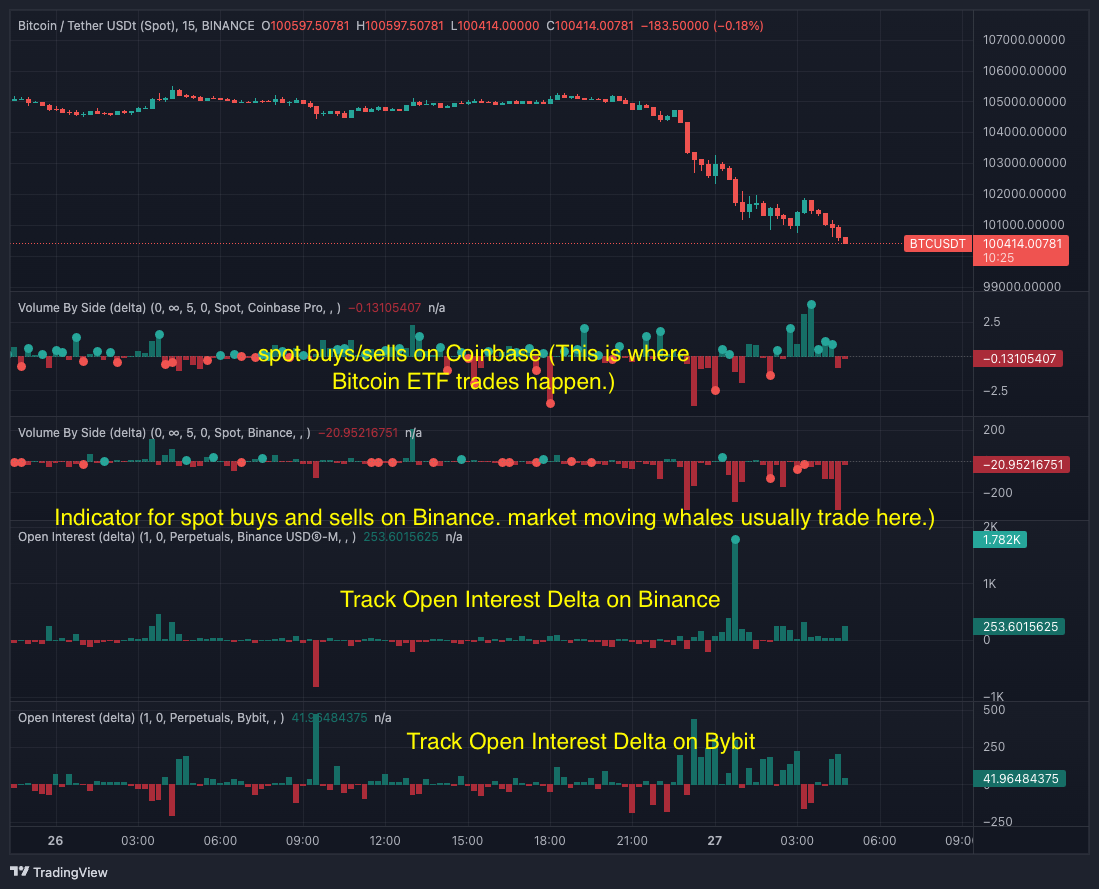The height and width of the screenshot is (889, 1099).
Task: Click the 1K scale label in Binance open interest pane
Action: pyautogui.click(x=989, y=584)
